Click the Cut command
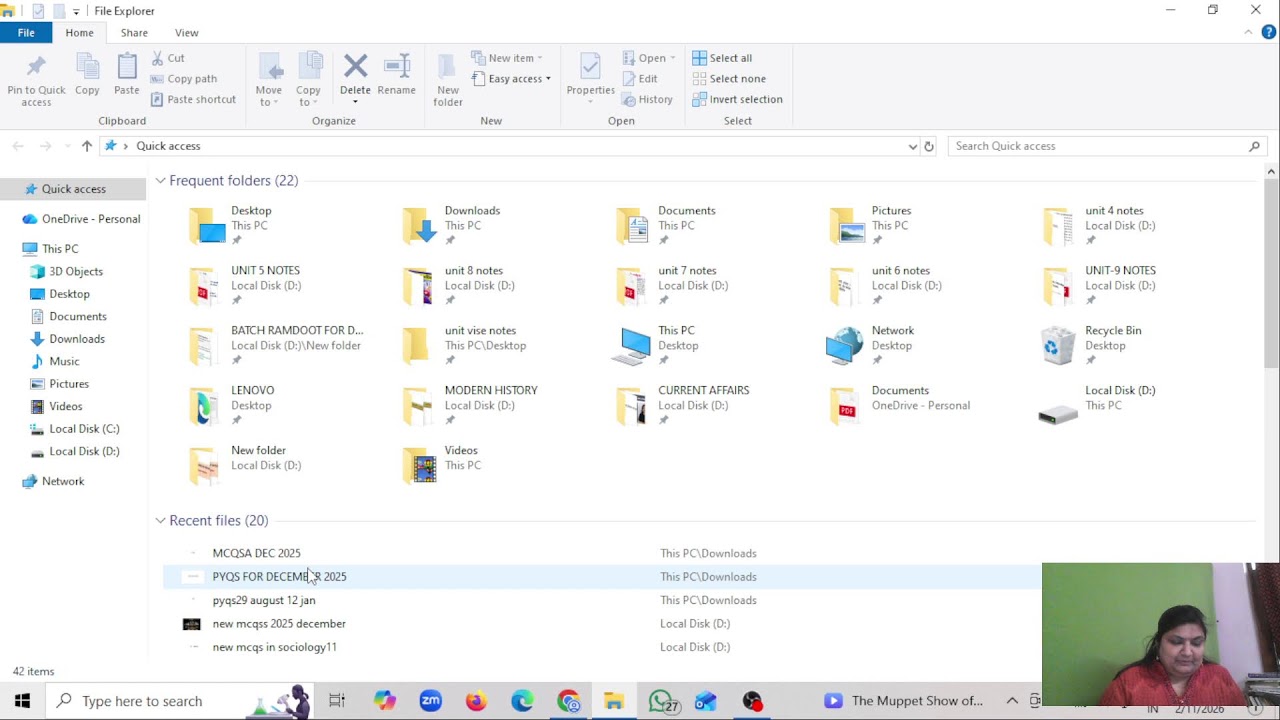 (168, 58)
